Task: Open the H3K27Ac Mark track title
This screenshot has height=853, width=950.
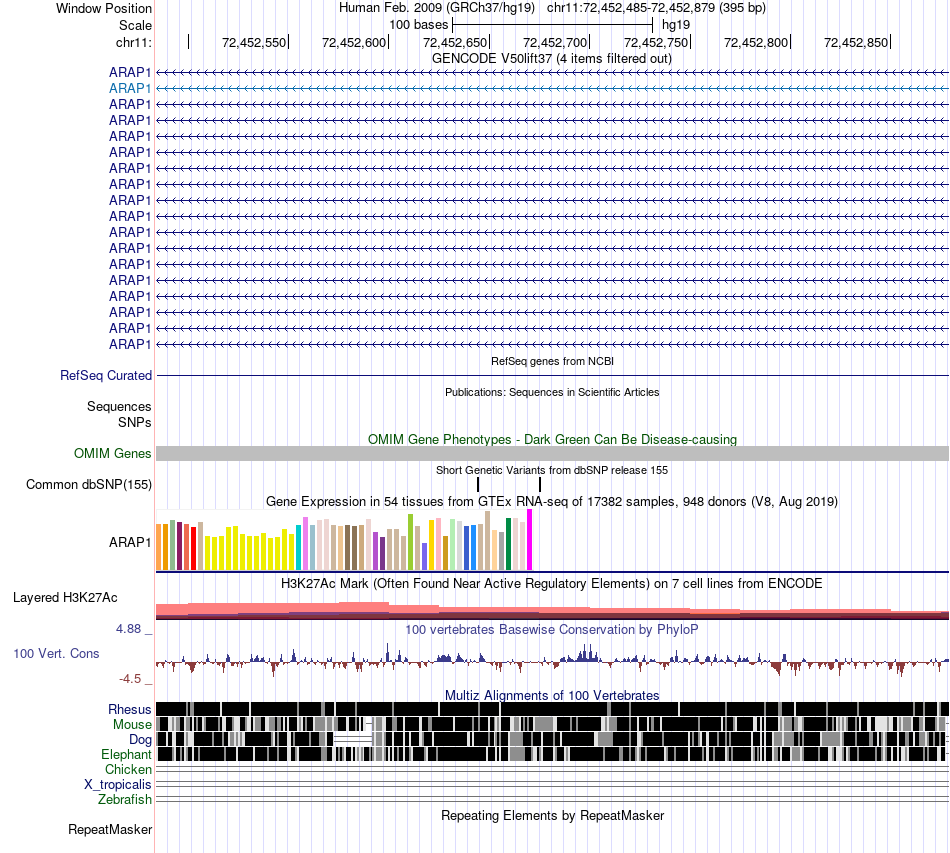Action: point(552,583)
